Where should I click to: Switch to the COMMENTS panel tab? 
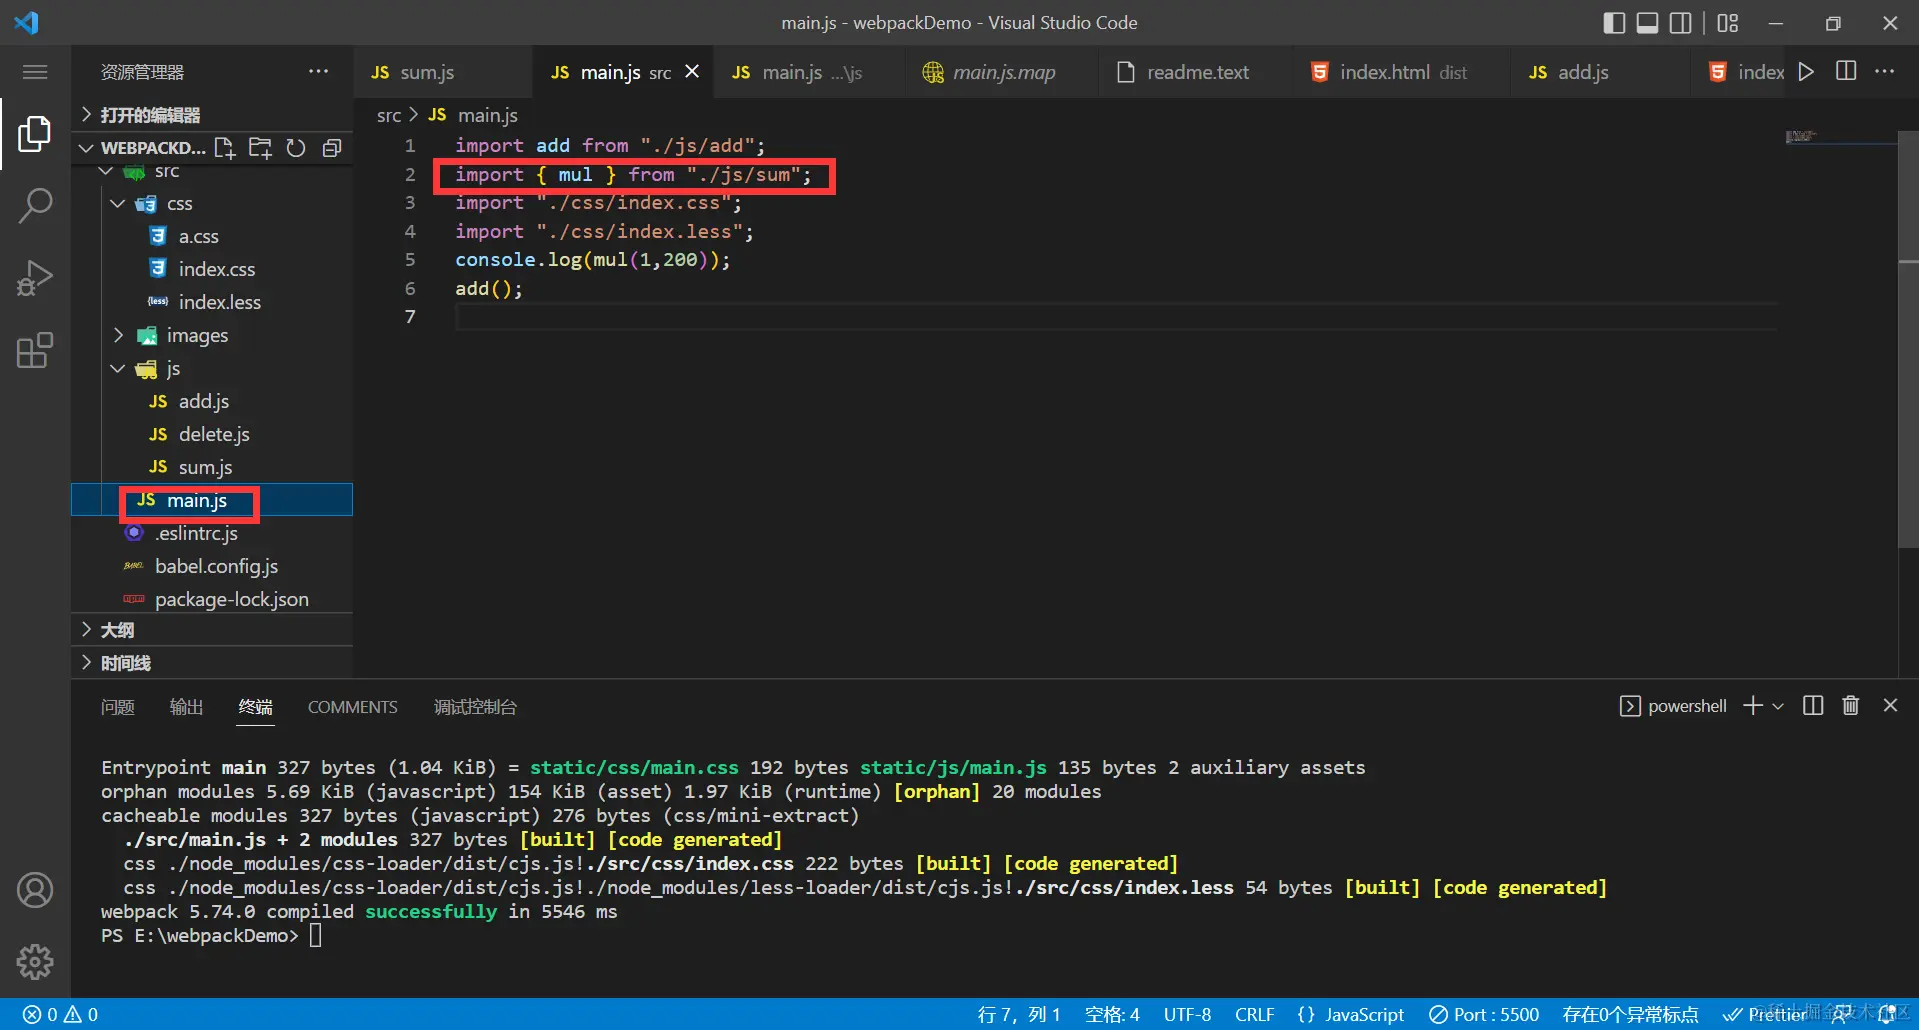point(352,707)
